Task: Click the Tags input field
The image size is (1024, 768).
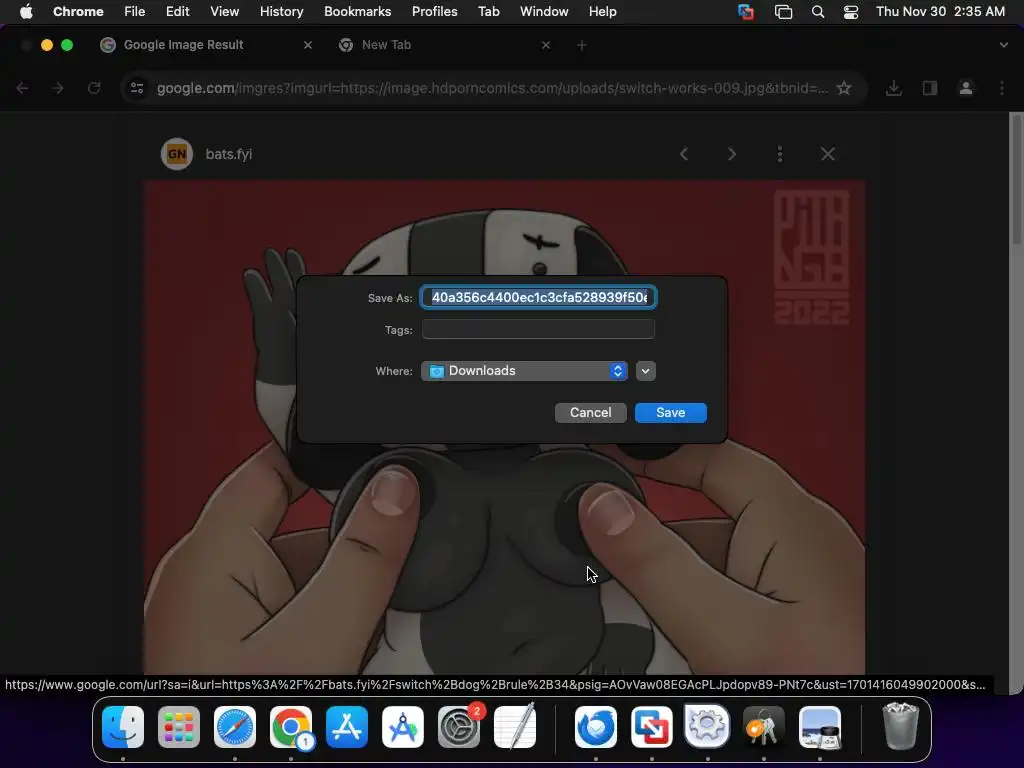Action: coord(538,329)
